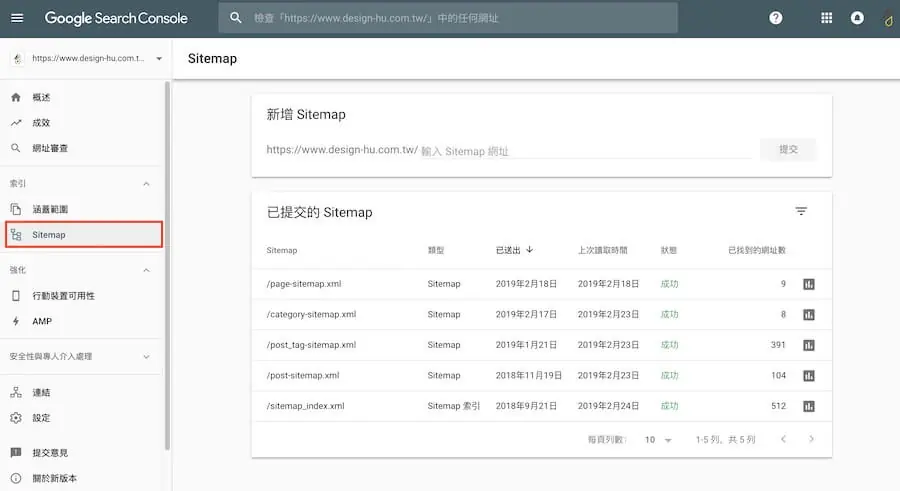Click the pages icon next to 涵蓋範圍
Viewport: 900px width, 491px height.
click(16, 209)
